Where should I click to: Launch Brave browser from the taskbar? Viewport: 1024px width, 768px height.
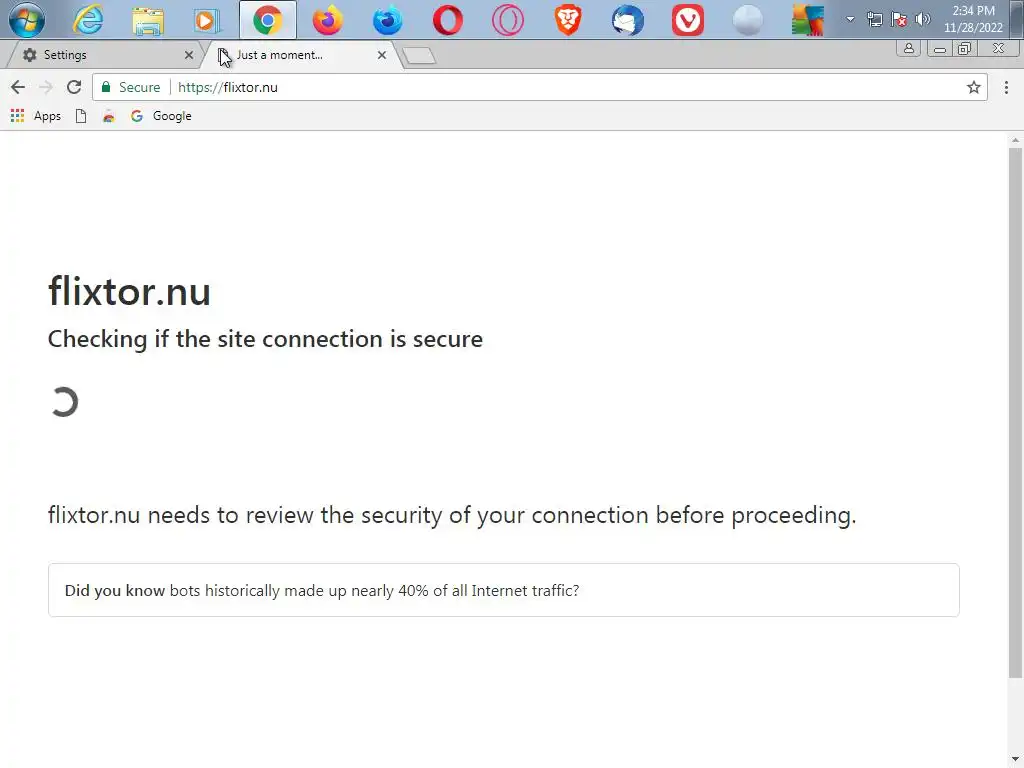(568, 20)
